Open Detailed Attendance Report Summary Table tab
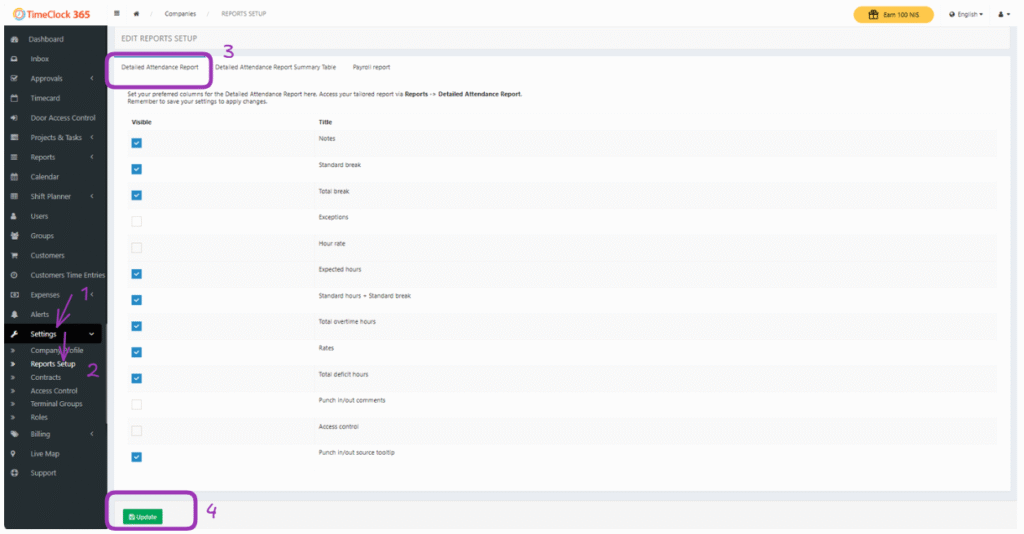1024x534 pixels. coord(275,67)
